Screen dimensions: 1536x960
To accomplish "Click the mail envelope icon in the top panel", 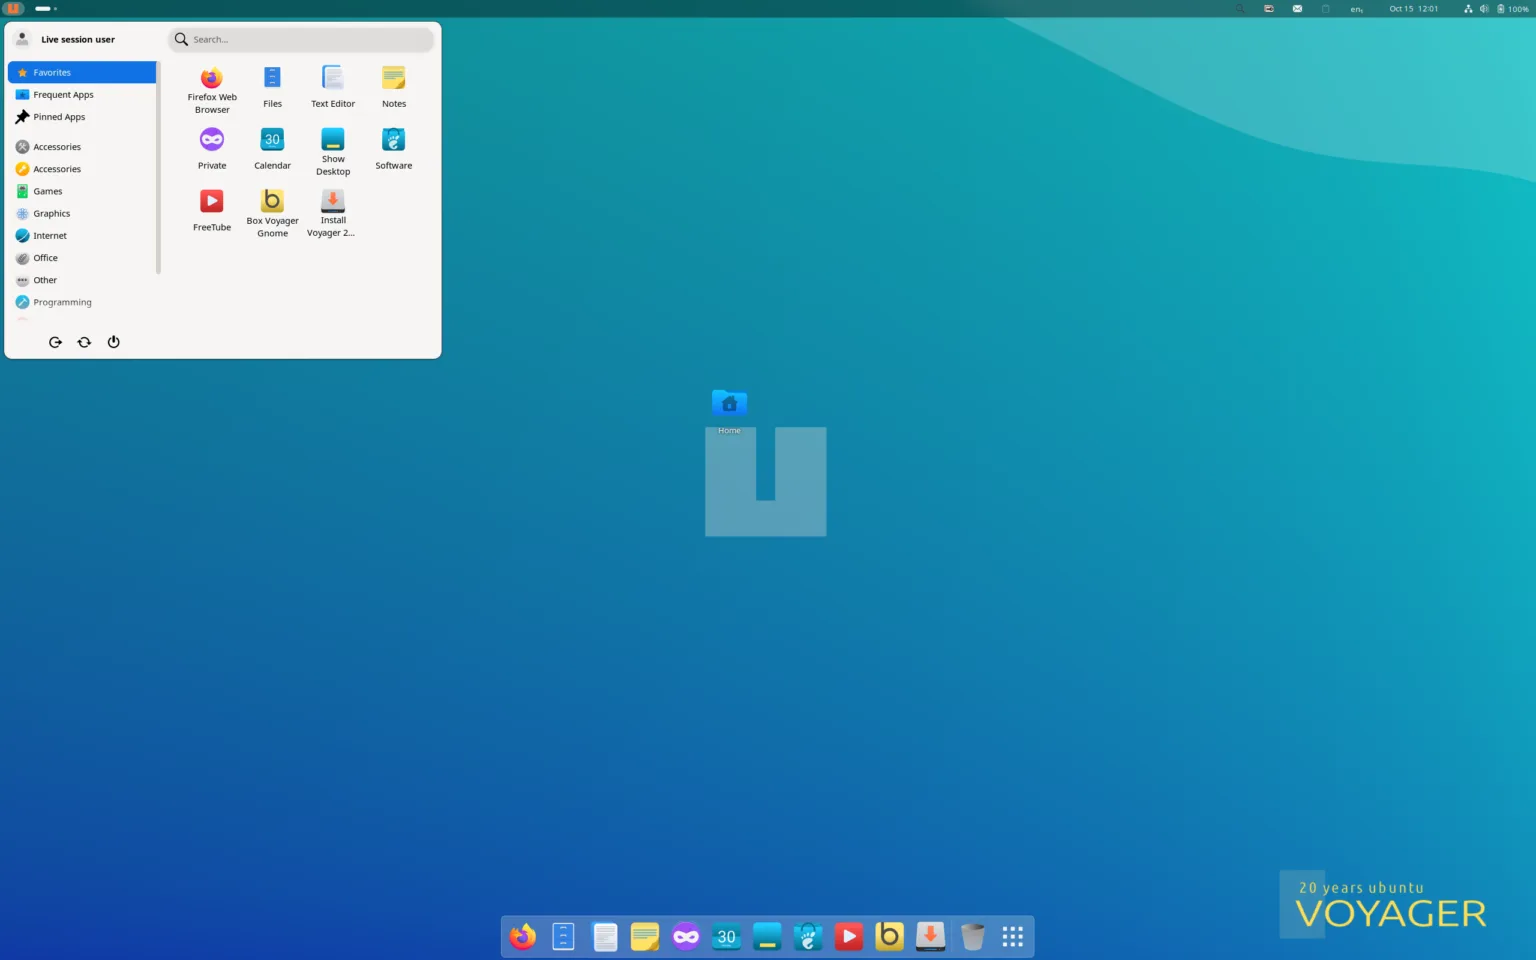I will point(1297,9).
